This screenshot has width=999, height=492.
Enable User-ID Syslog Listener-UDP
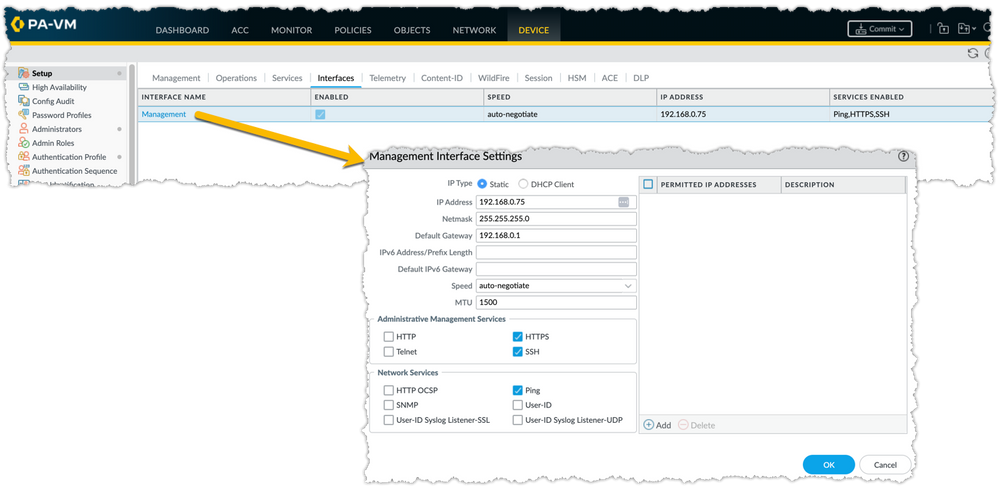click(518, 420)
